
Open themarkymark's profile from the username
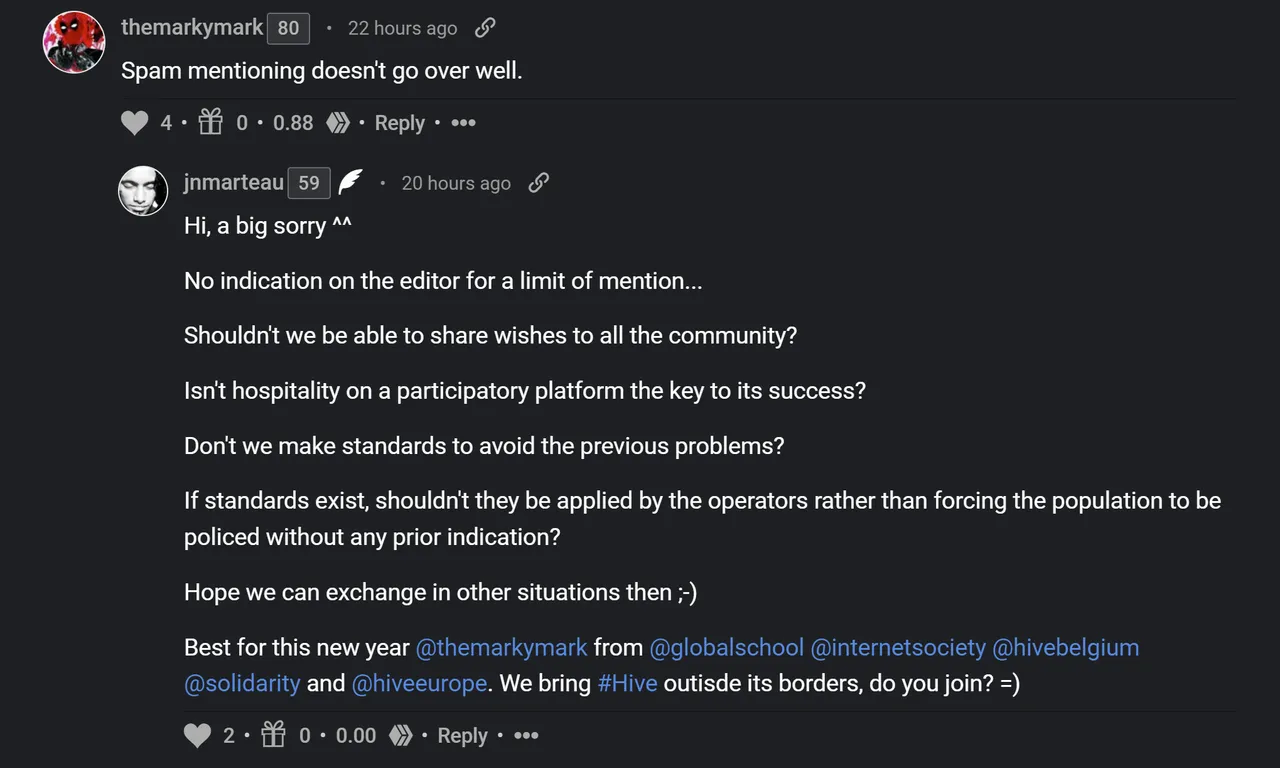coord(192,27)
